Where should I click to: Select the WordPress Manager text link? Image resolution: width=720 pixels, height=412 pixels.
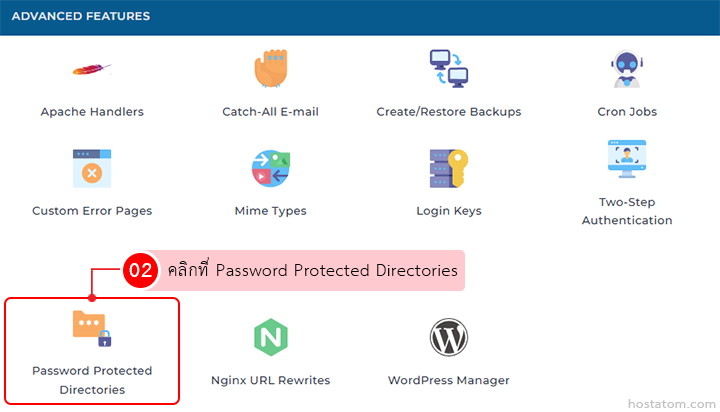coord(449,380)
